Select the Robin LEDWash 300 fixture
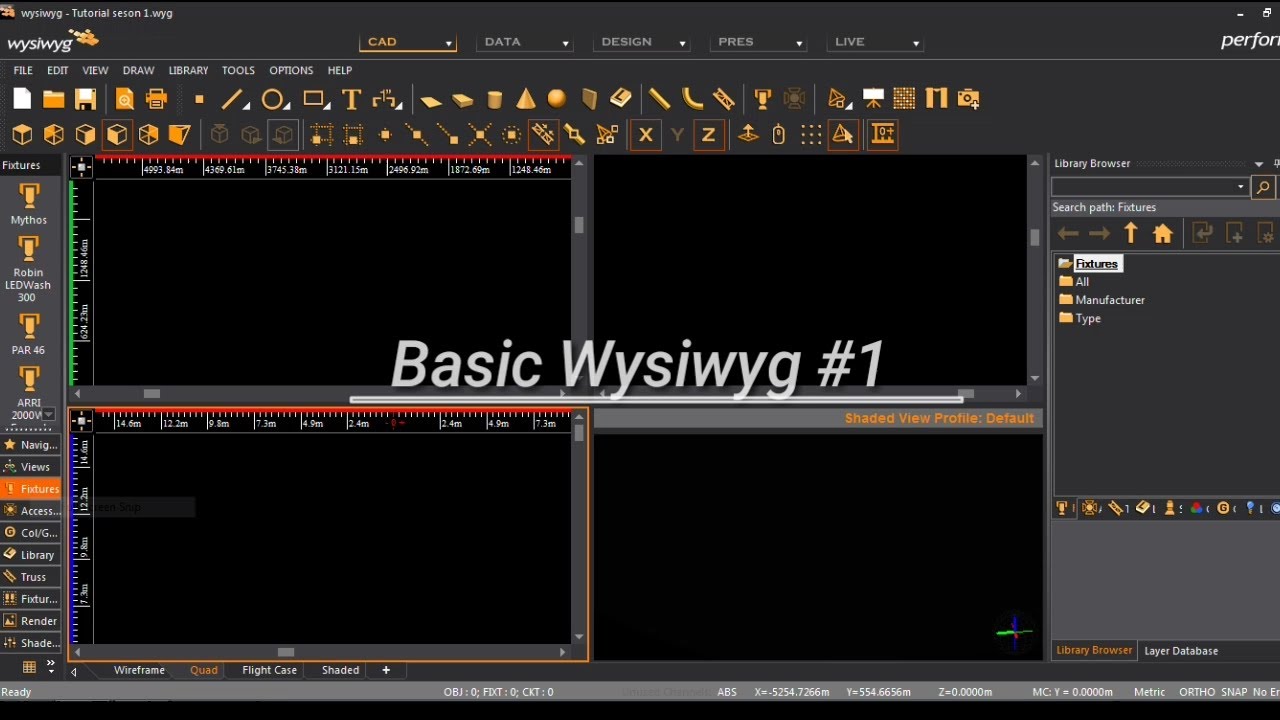The image size is (1280, 720). click(x=28, y=270)
